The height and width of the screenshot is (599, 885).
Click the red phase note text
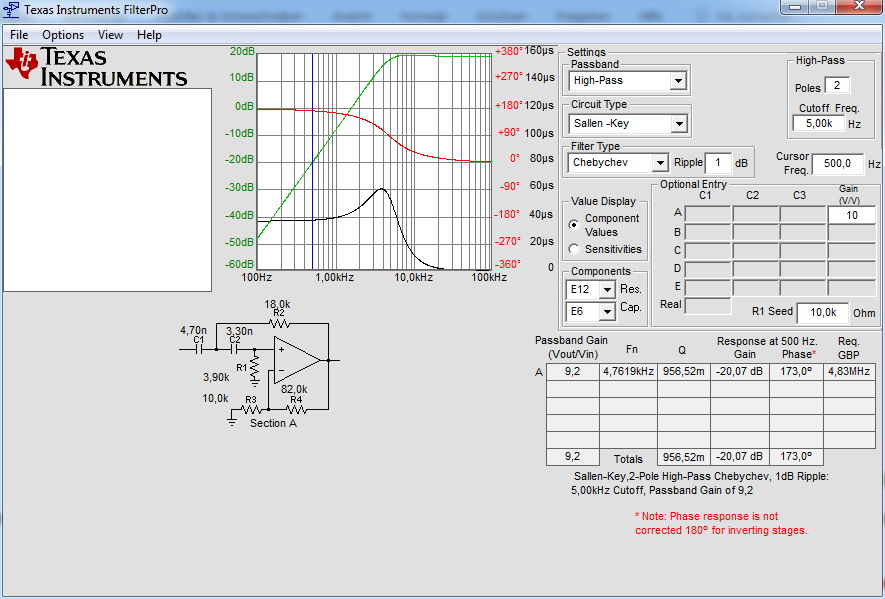point(721,523)
